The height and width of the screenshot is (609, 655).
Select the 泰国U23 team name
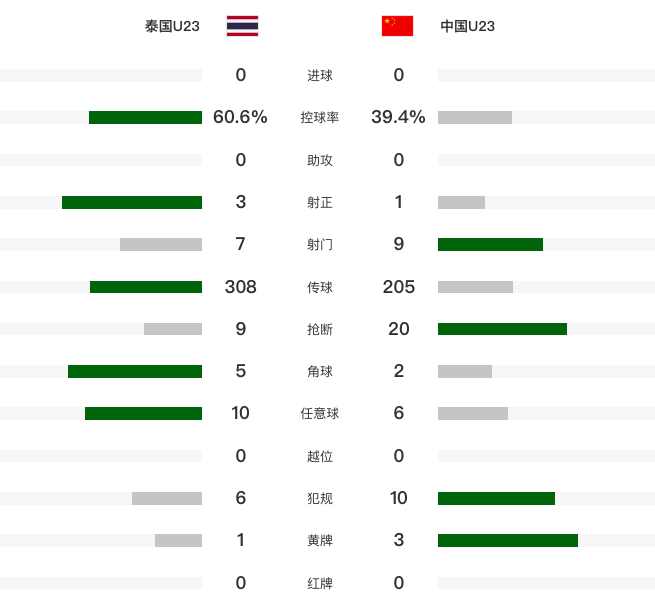(172, 27)
